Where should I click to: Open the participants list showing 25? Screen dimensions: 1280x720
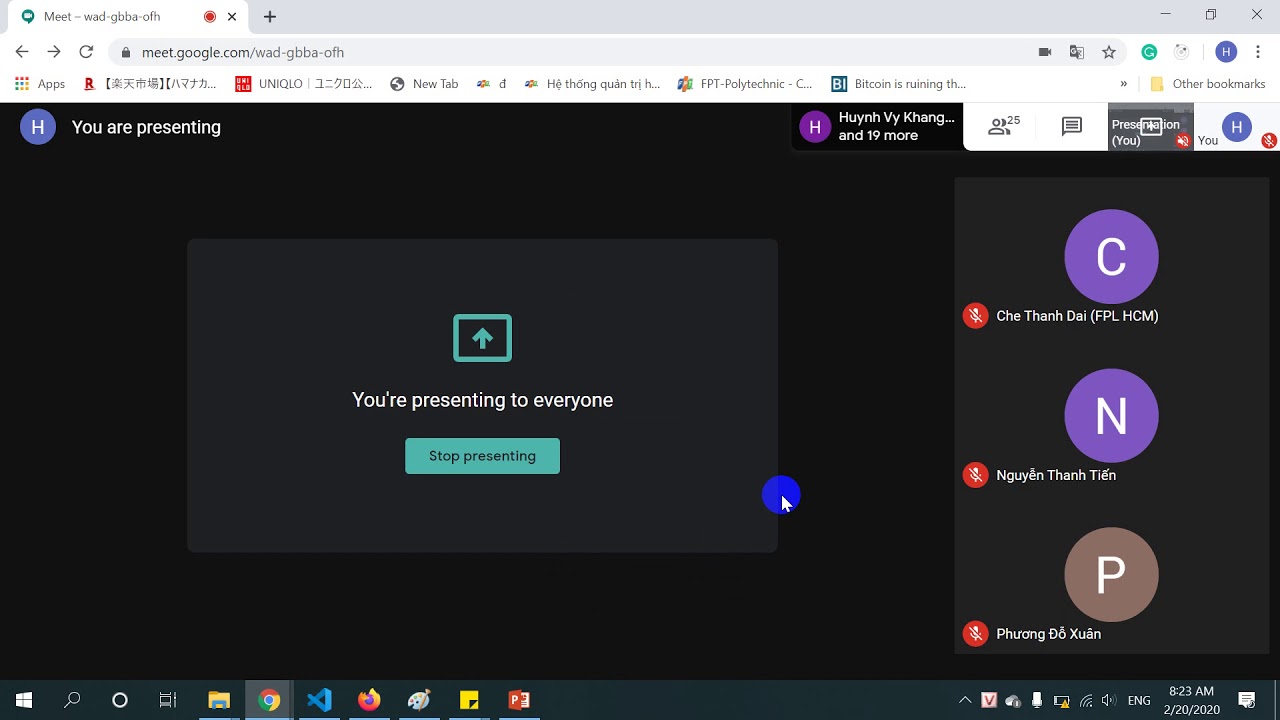1003,126
